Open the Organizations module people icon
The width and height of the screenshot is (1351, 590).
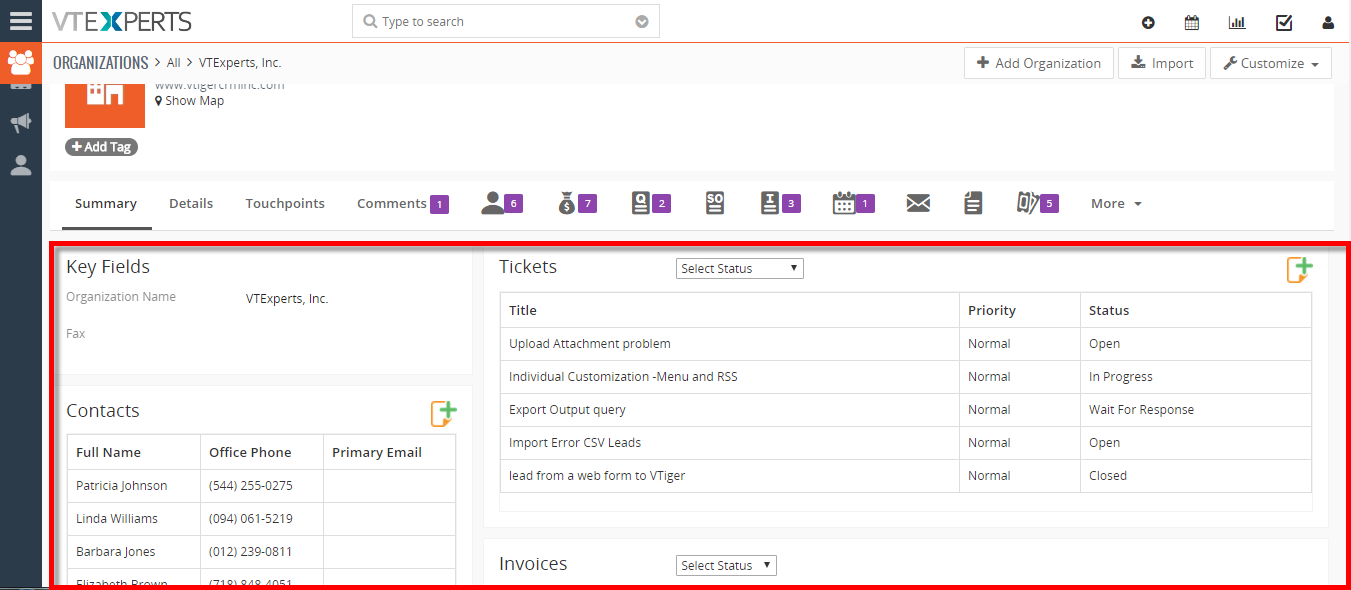point(20,62)
